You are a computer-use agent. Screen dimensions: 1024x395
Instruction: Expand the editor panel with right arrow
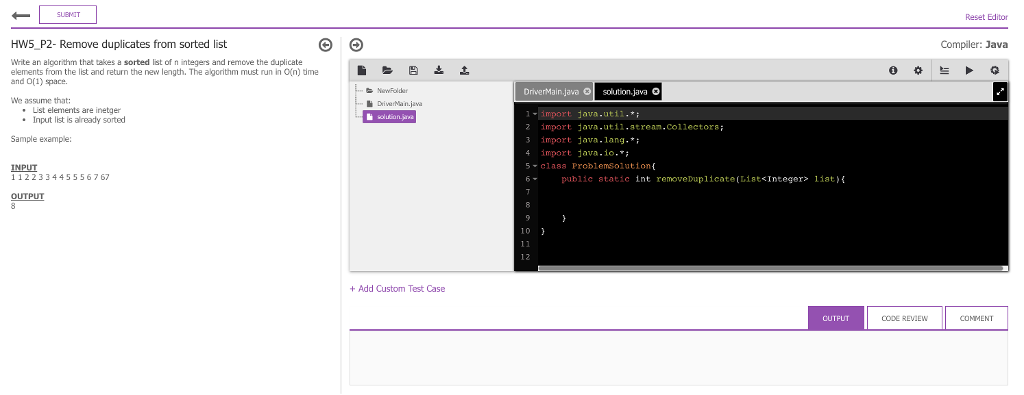tap(356, 44)
